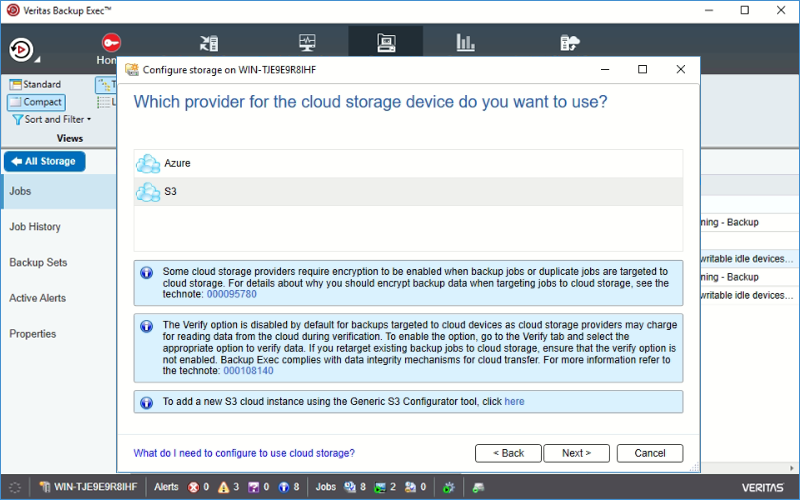This screenshot has height=500, width=800.
Task: Expand the Sort and Filter dropdown
Action: (52, 119)
